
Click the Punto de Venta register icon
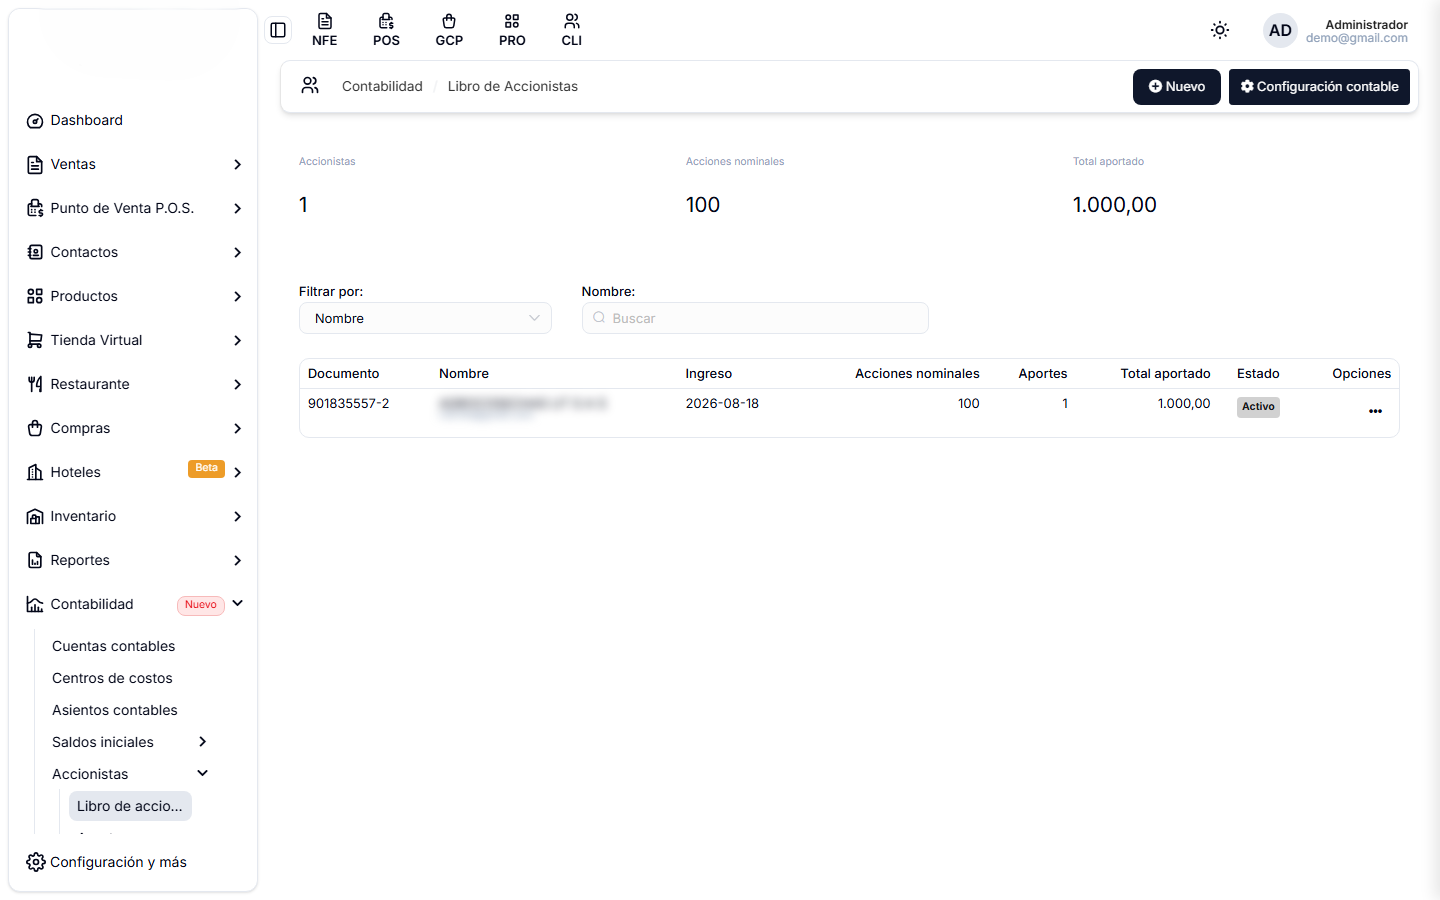[35, 208]
